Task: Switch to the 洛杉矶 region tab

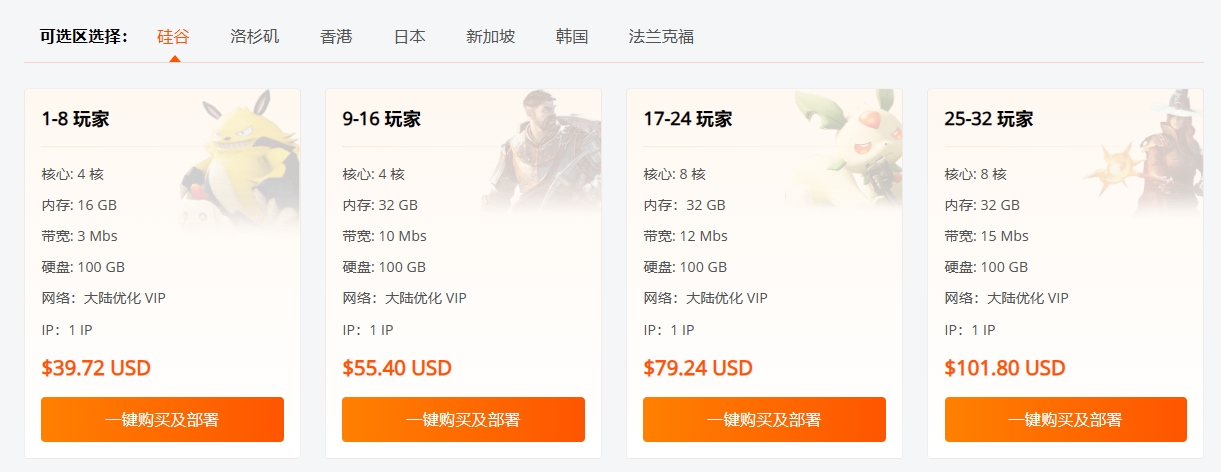Action: click(x=254, y=37)
